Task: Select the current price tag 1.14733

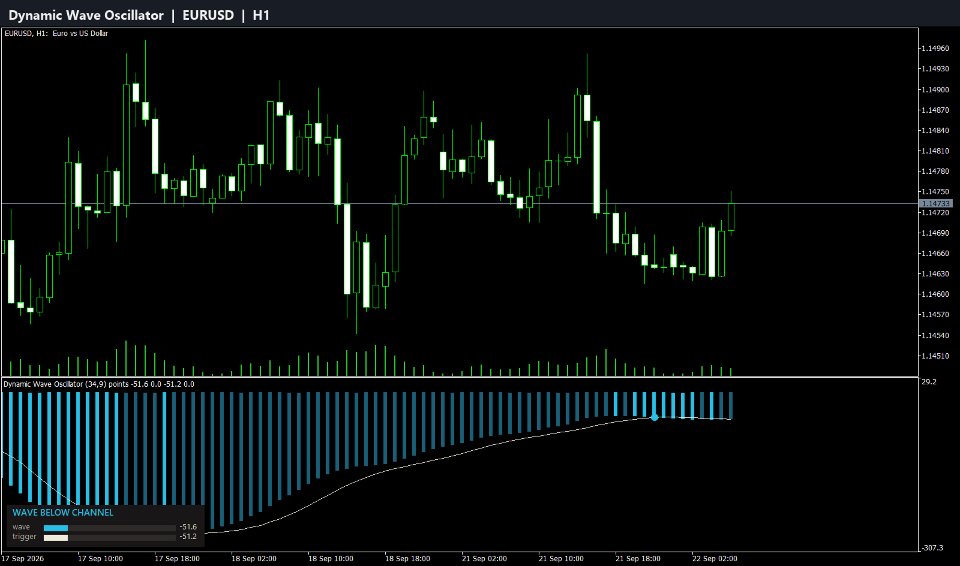Action: [x=936, y=203]
